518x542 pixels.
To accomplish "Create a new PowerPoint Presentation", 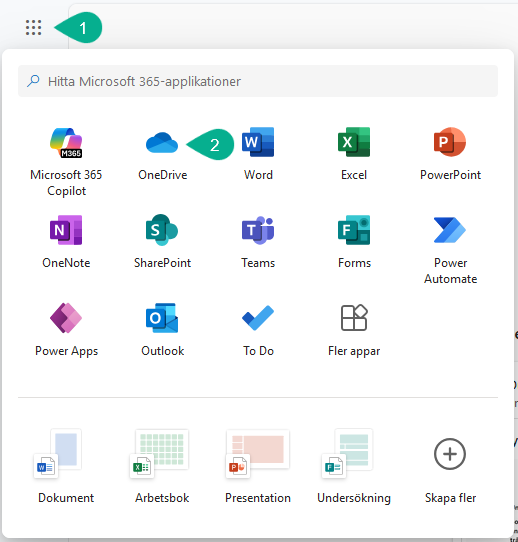I will [x=258, y=466].
